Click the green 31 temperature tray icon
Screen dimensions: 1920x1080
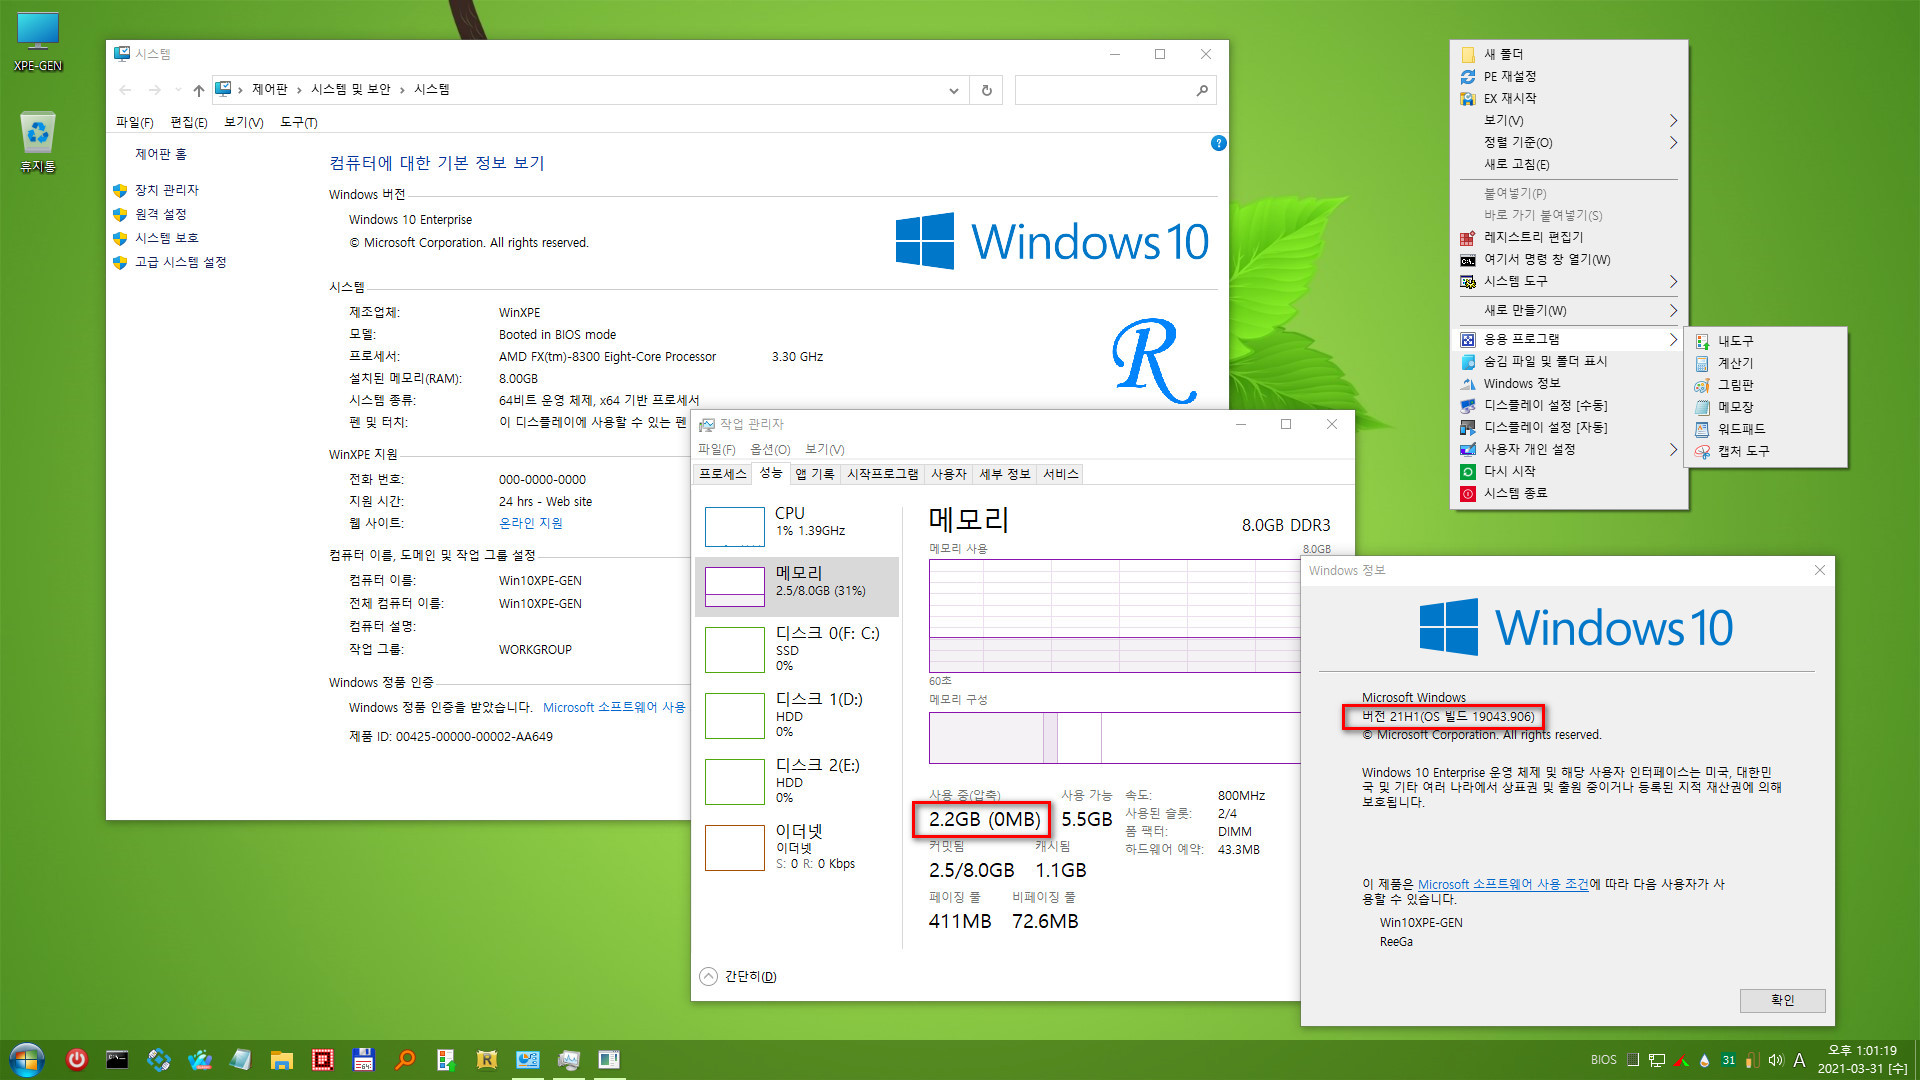coord(1728,1060)
